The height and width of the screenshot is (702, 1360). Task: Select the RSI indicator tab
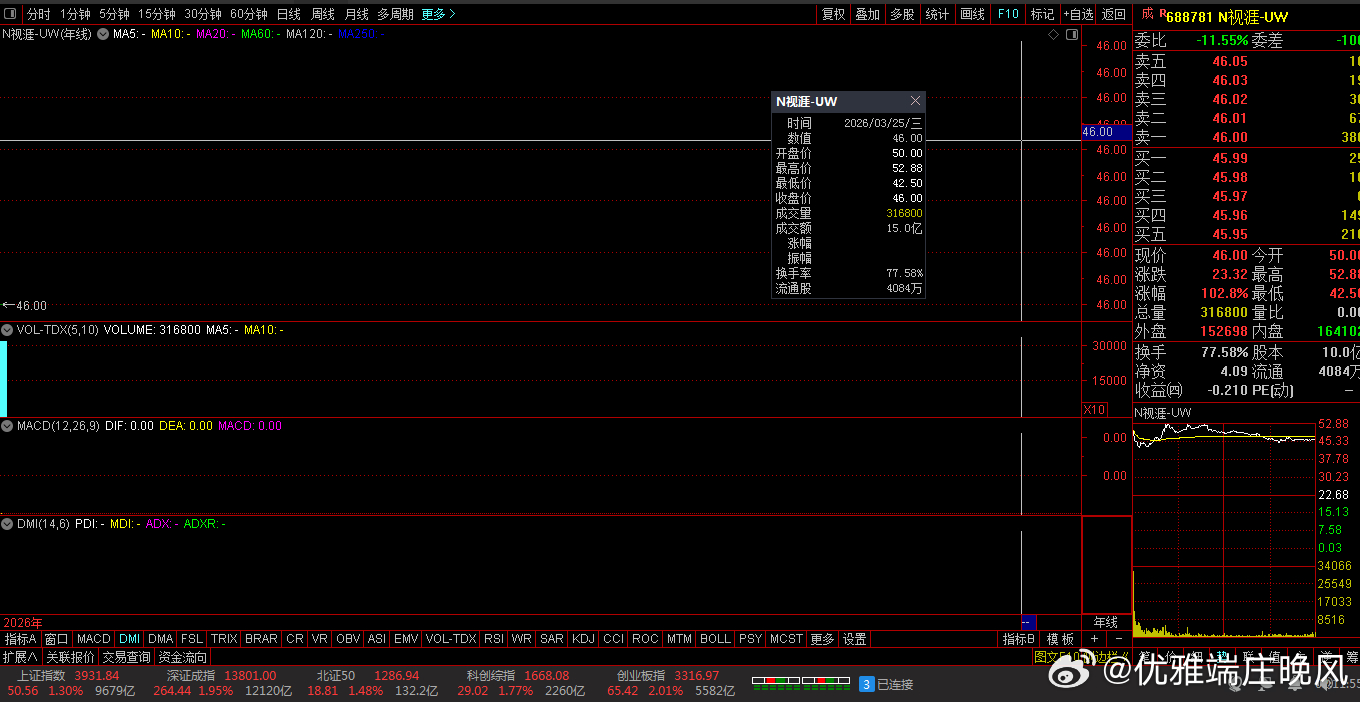tap(494, 639)
